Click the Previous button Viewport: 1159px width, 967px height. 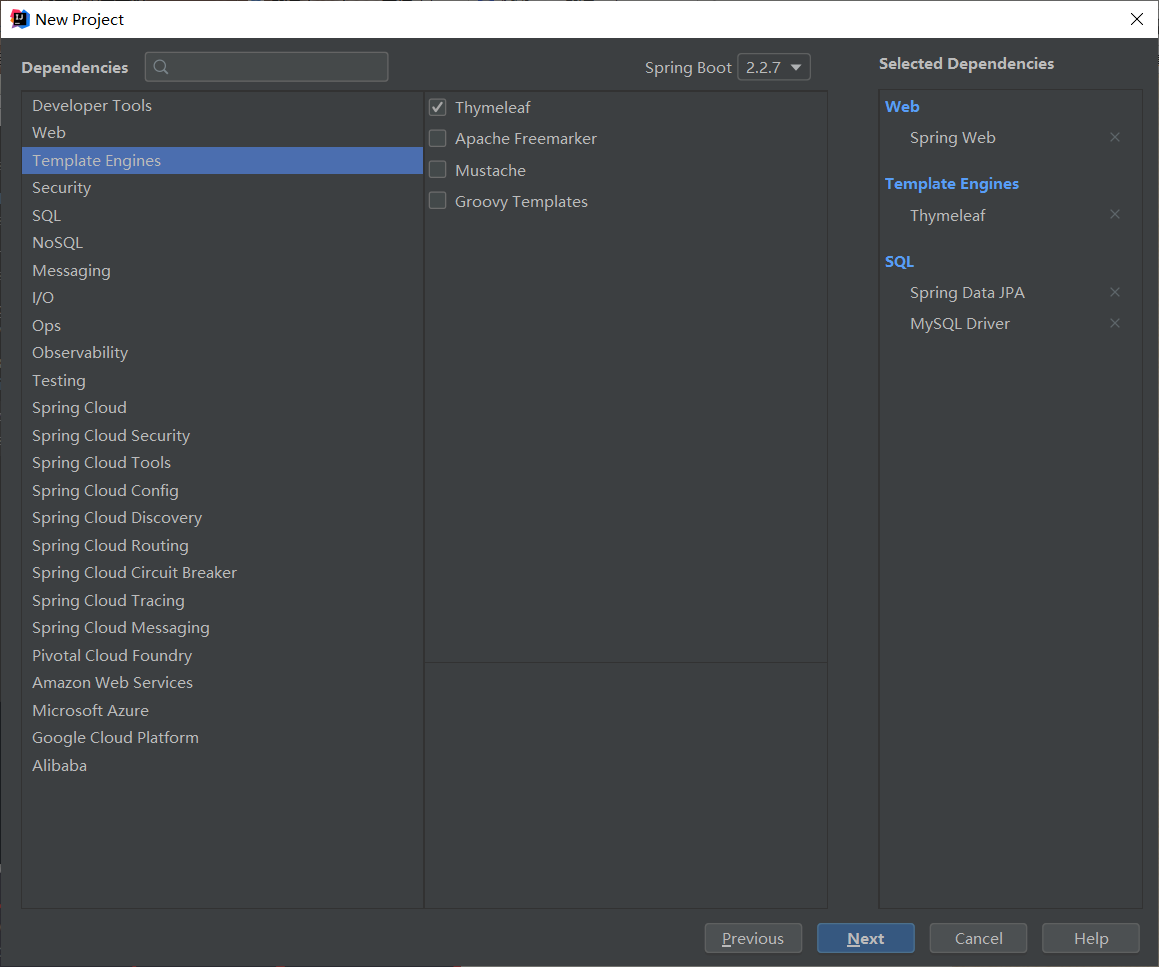coord(753,938)
